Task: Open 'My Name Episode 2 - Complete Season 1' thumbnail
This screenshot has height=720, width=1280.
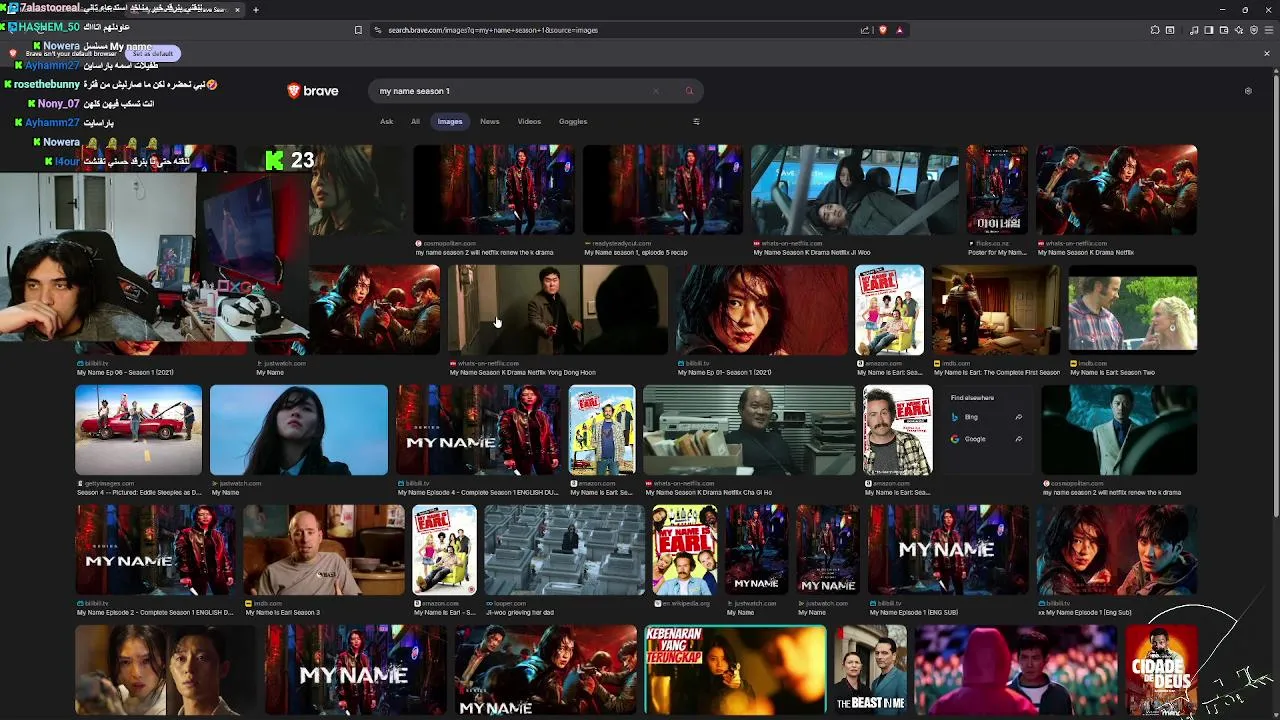Action: [156, 550]
